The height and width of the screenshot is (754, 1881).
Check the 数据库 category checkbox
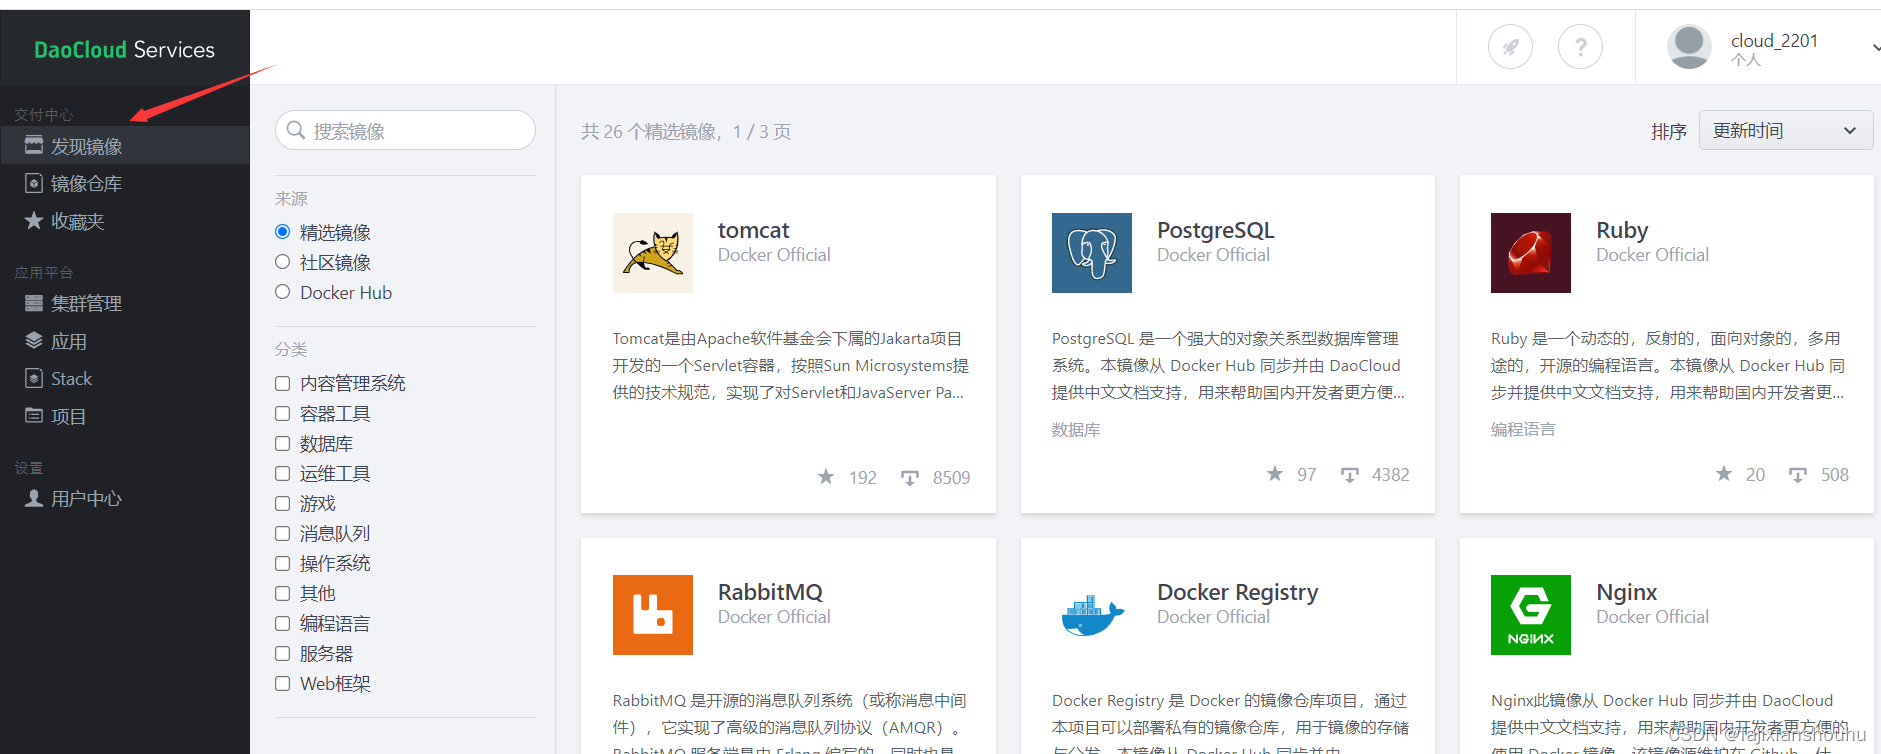coord(283,443)
